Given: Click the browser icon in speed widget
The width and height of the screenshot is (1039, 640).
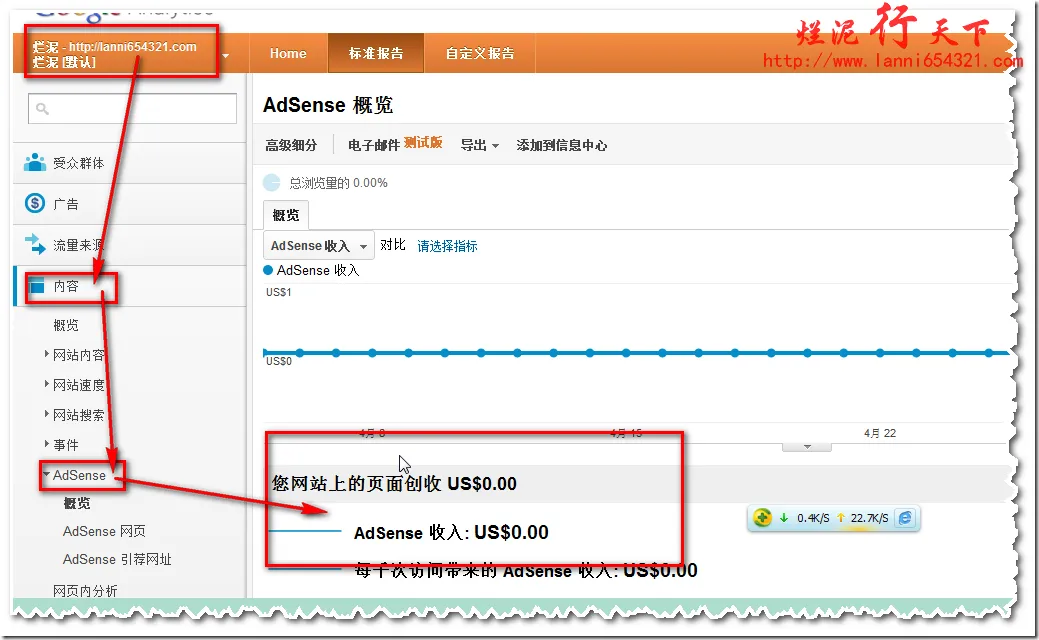Looking at the screenshot, I should click(x=904, y=518).
